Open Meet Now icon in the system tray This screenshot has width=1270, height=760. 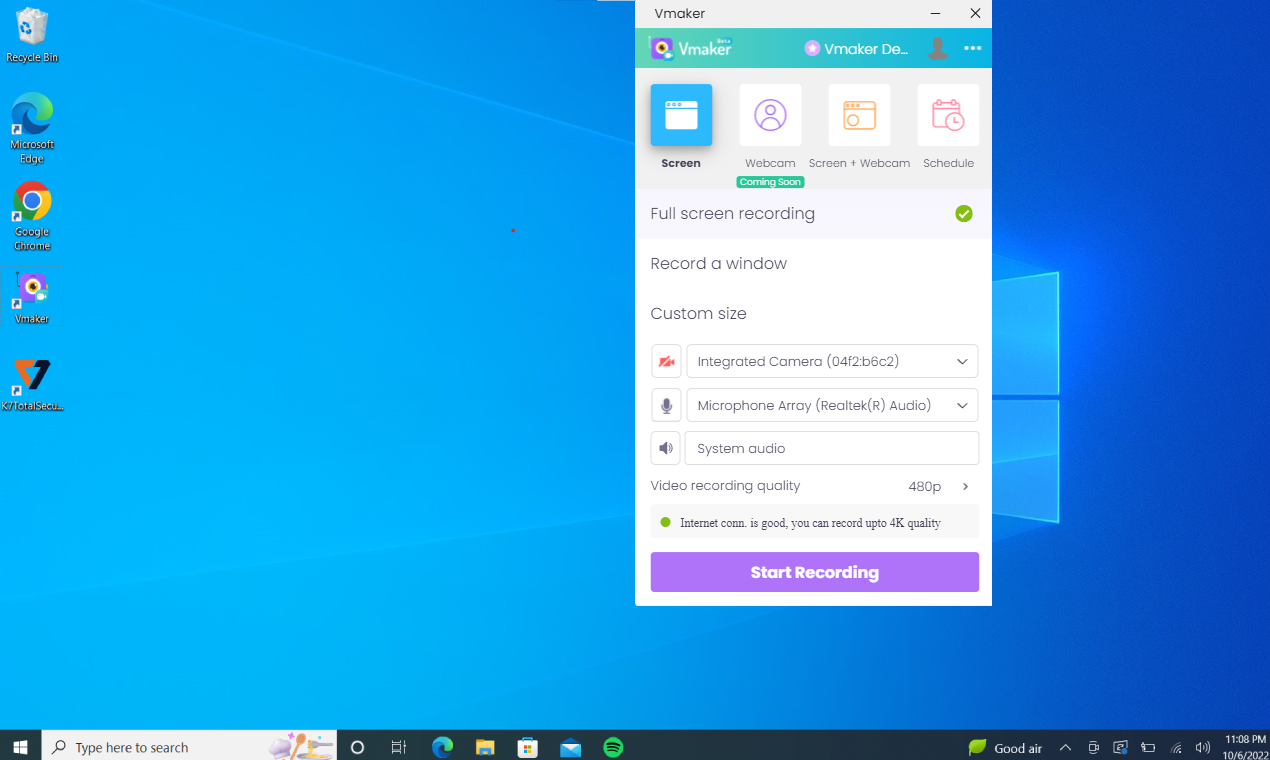click(x=1094, y=748)
